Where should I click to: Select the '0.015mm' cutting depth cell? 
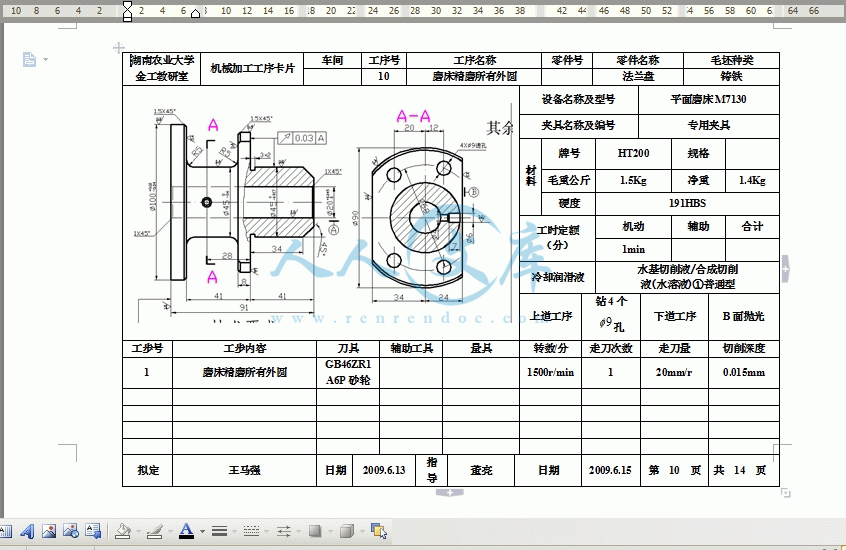pos(743,372)
